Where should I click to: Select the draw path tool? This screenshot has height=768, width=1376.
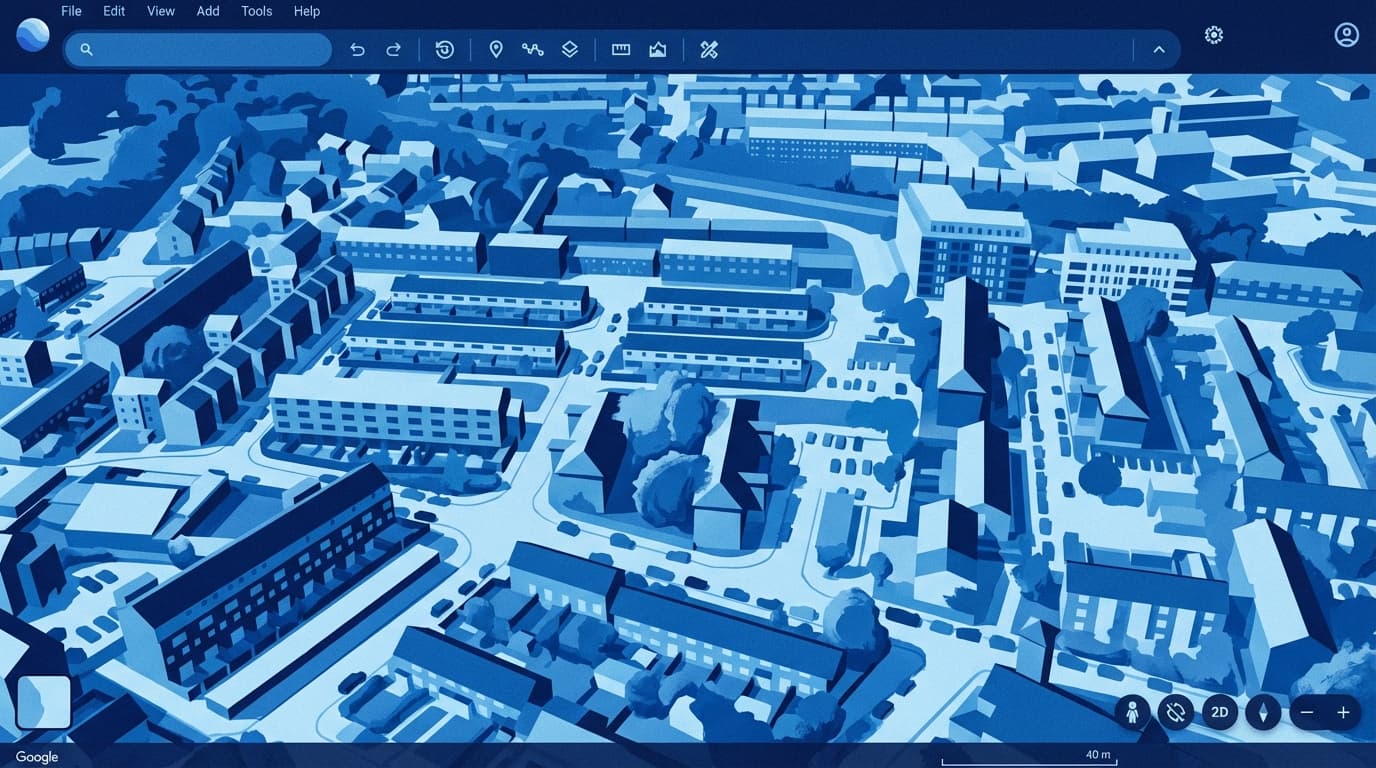[532, 50]
